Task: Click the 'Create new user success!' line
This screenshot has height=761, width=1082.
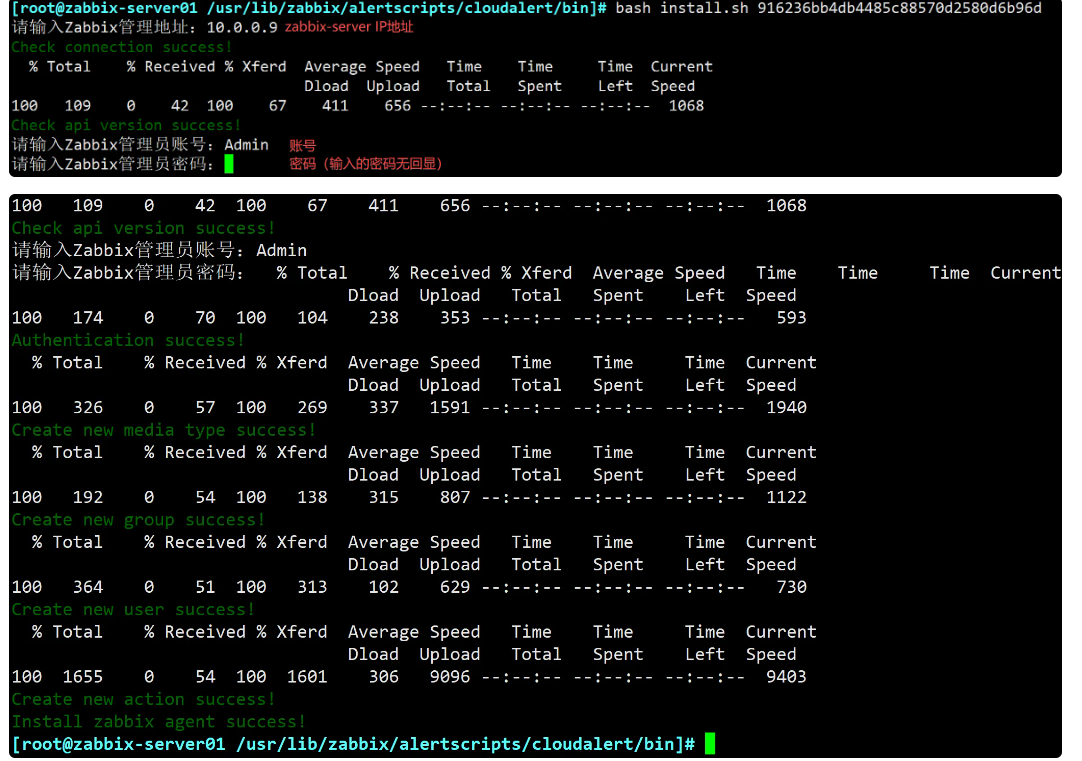Action: pos(133,609)
